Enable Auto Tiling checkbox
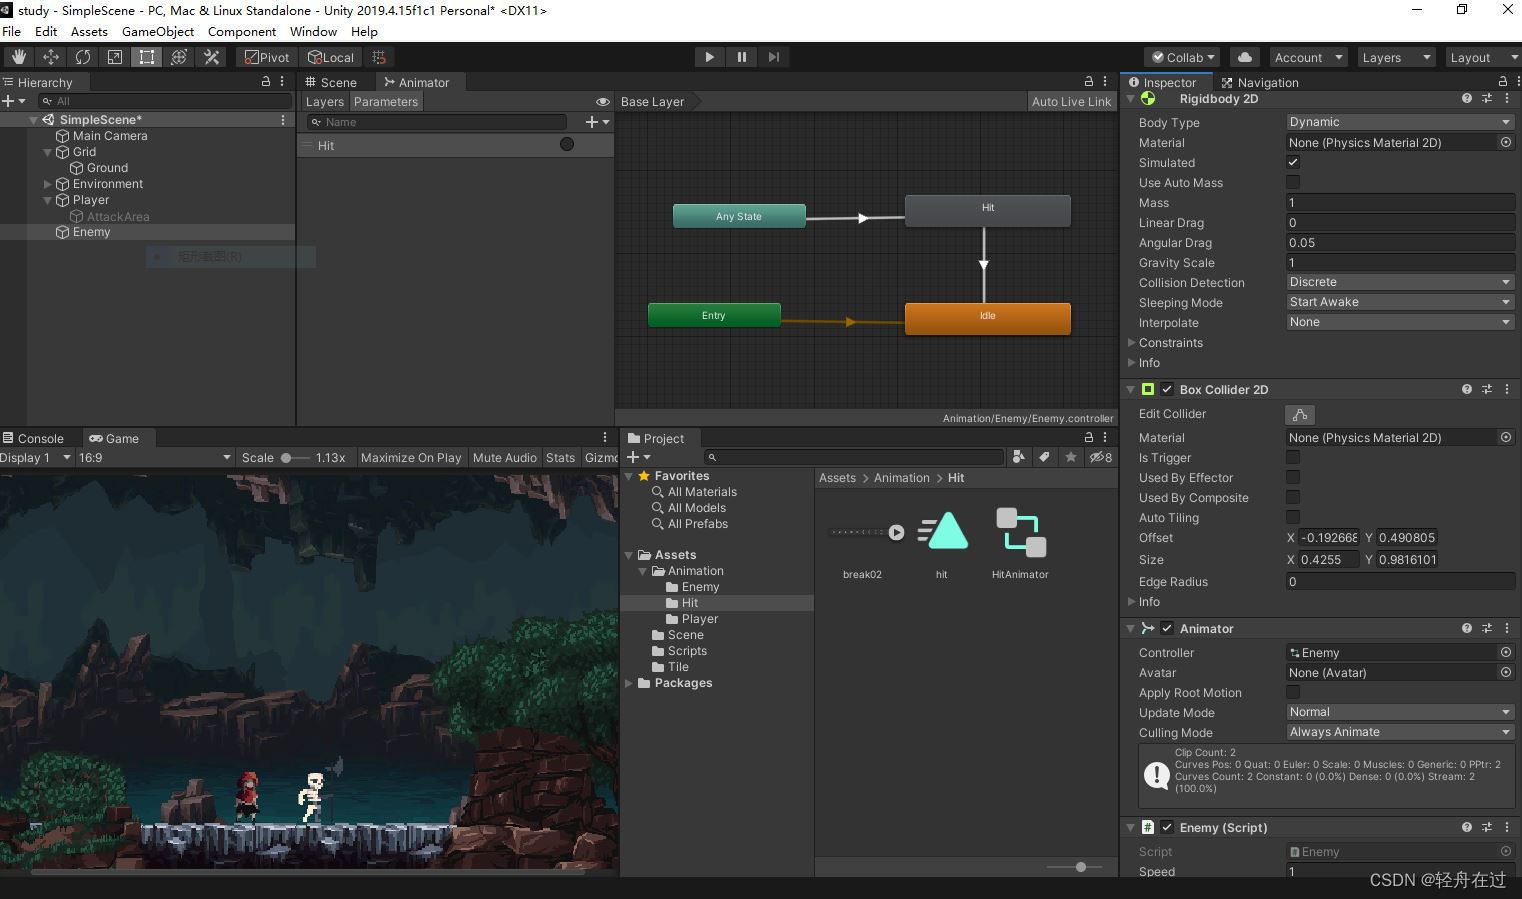This screenshot has height=899, width=1522. [1293, 517]
